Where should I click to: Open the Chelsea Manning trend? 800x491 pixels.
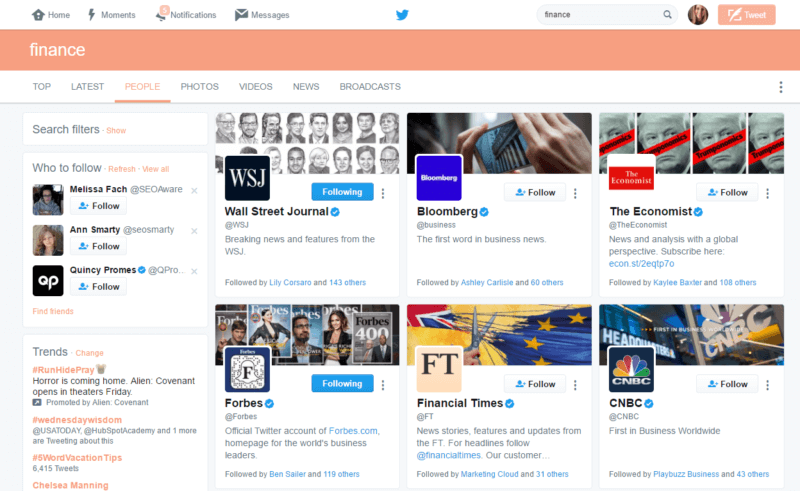point(70,485)
